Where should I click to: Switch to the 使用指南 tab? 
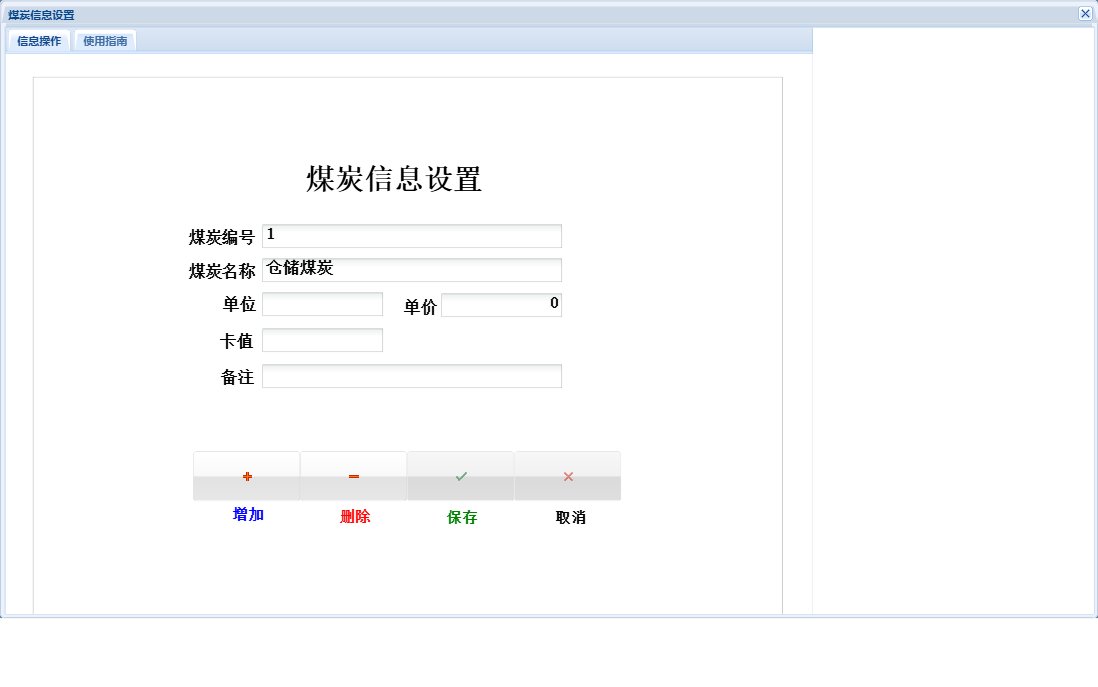105,41
